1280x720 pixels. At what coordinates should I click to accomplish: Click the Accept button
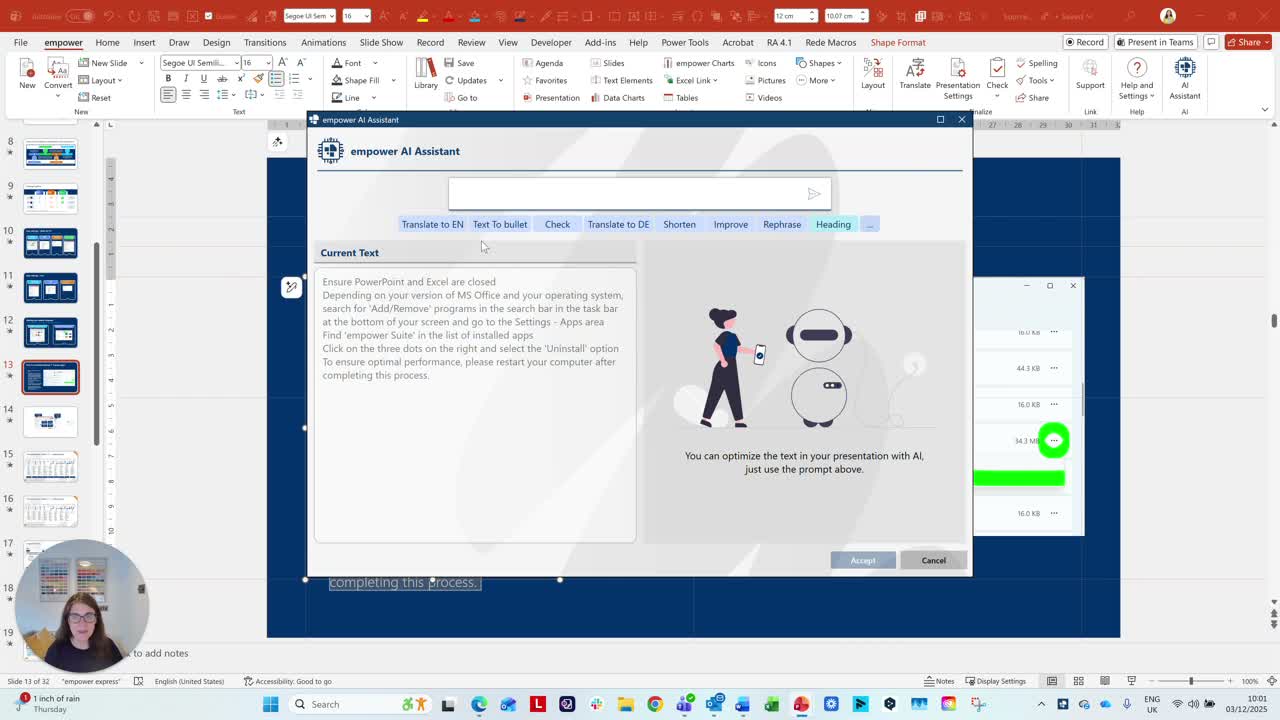(863, 560)
